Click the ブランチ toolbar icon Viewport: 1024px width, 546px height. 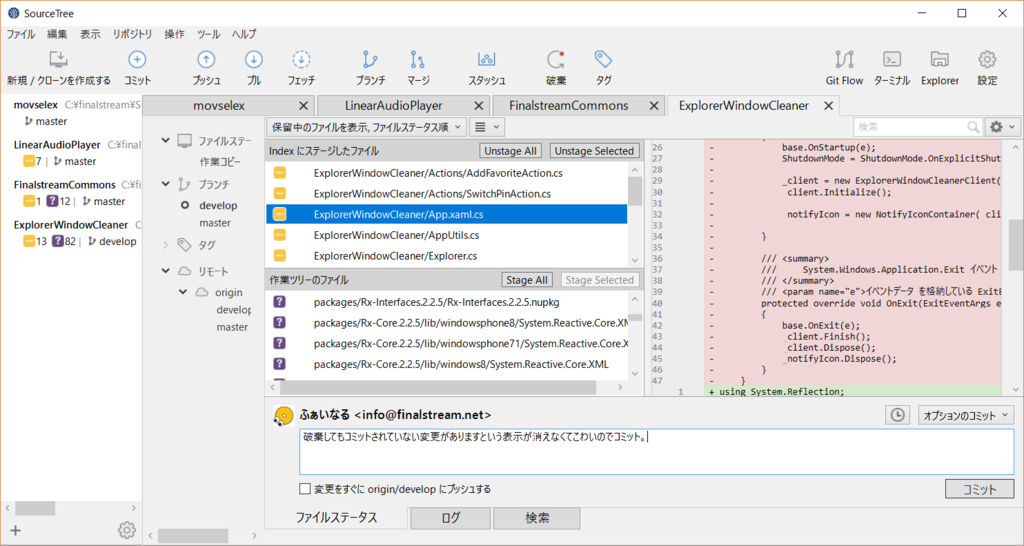pyautogui.click(x=370, y=60)
